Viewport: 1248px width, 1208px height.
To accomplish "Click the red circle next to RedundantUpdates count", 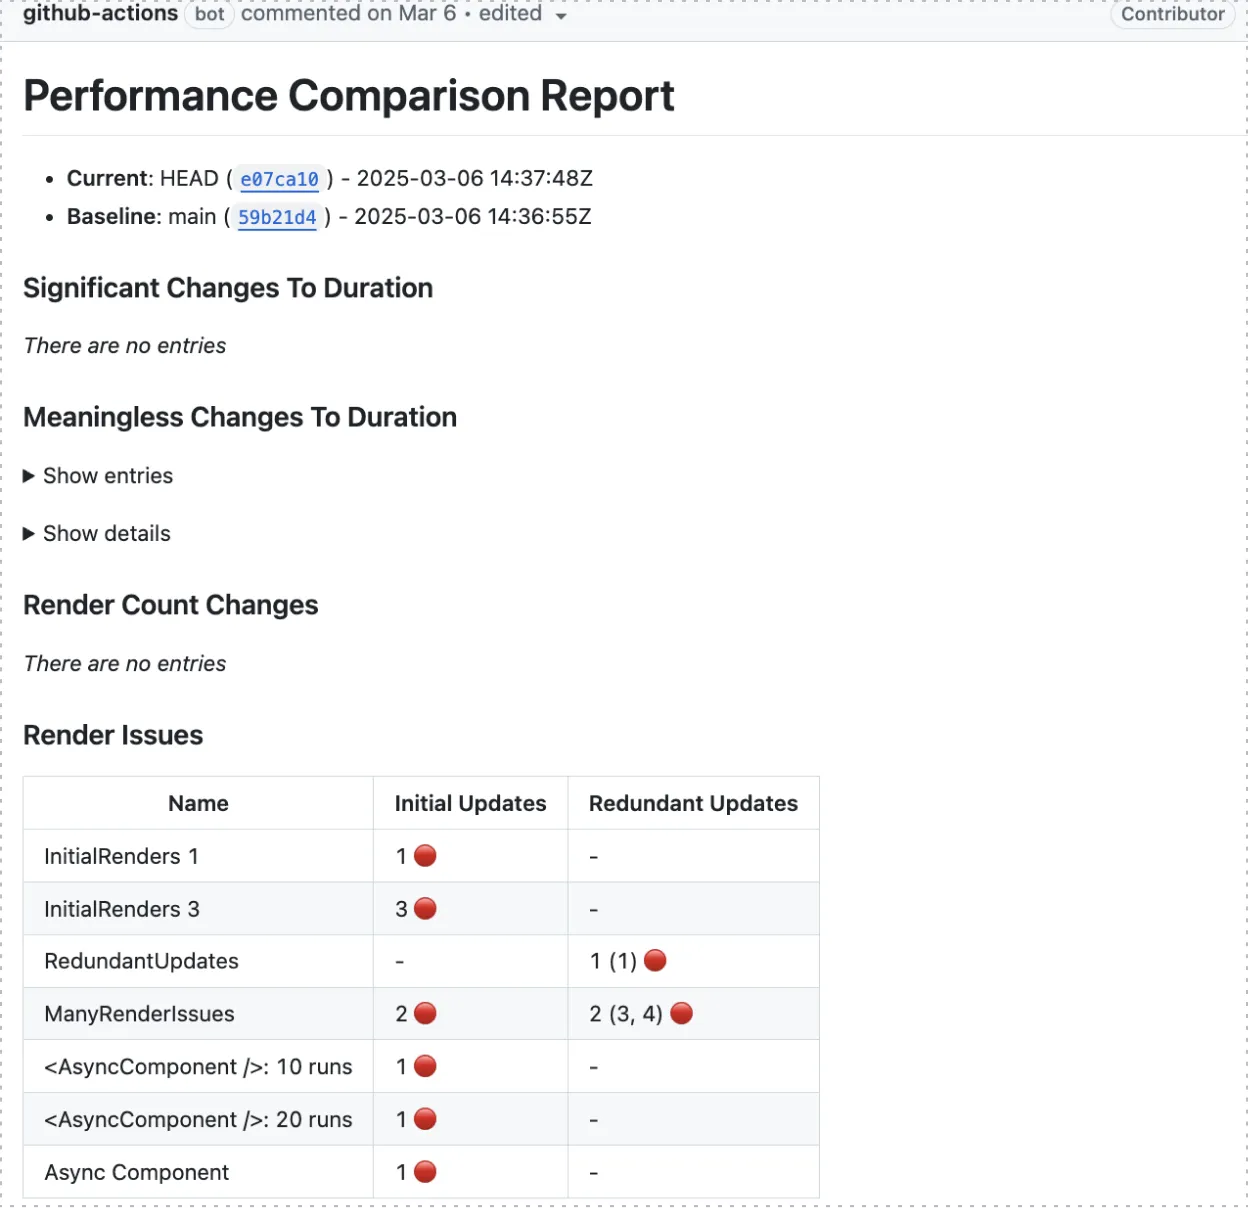I will [655, 960].
